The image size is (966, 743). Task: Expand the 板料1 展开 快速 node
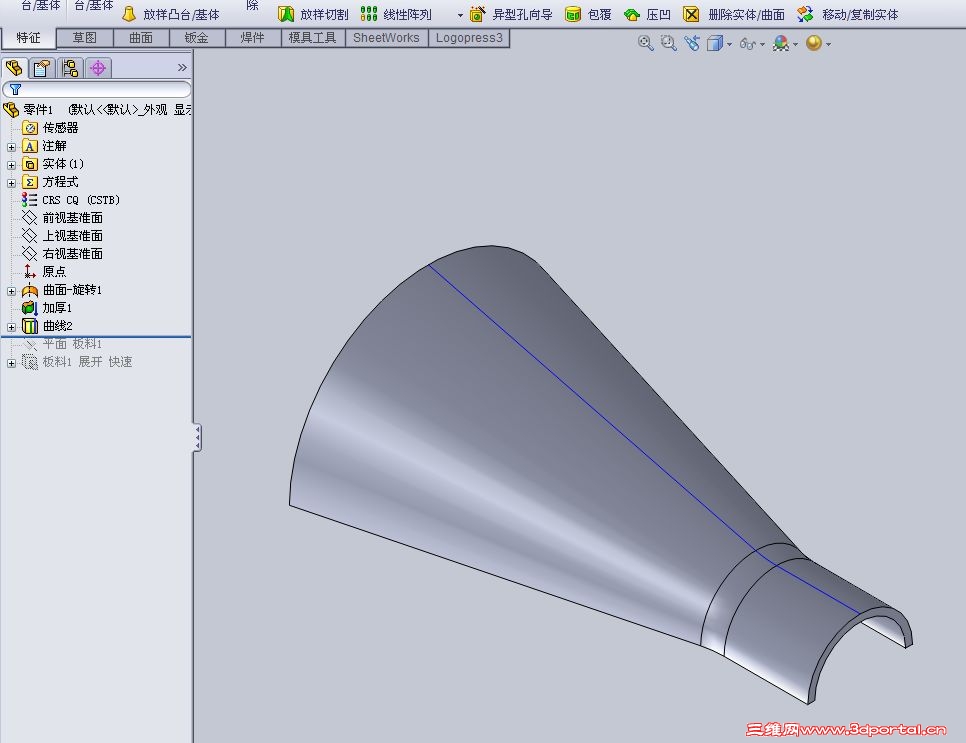pos(11,363)
